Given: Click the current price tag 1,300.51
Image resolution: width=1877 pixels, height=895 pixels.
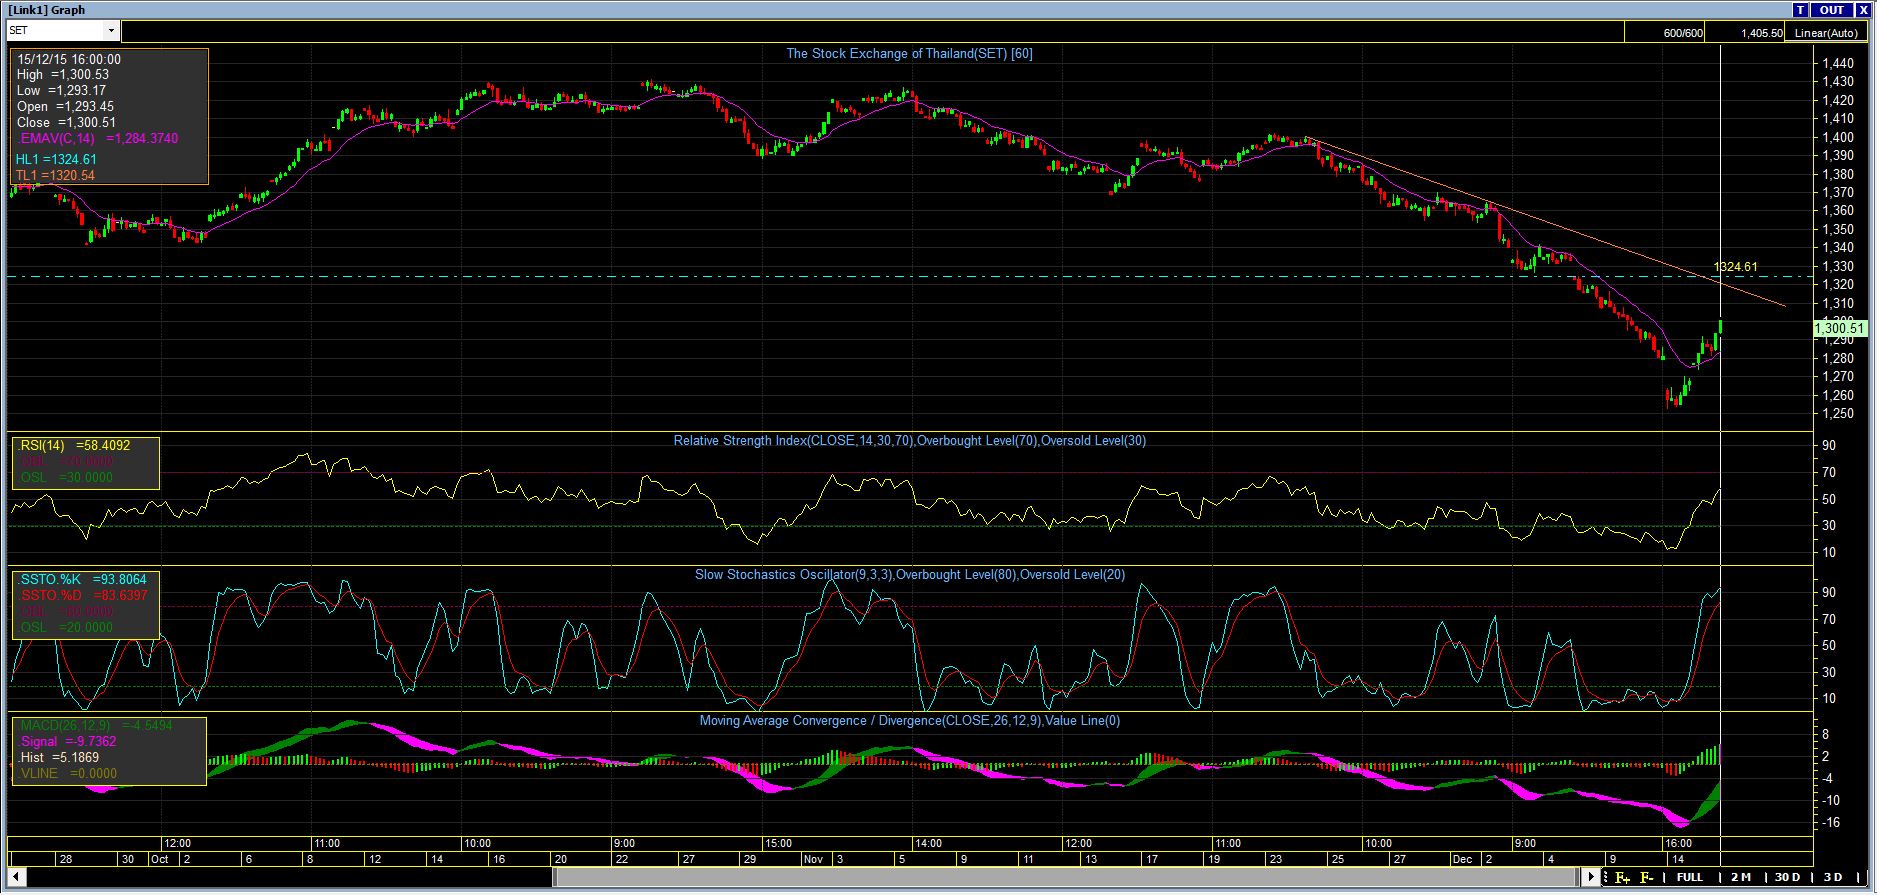Looking at the screenshot, I should [1839, 328].
